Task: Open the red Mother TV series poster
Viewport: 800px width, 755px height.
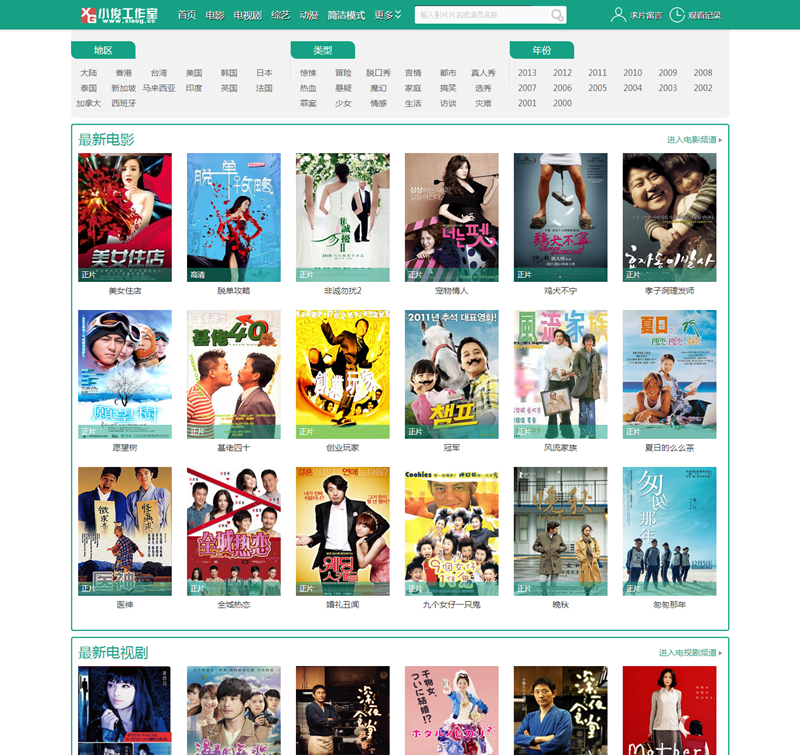Action: [x=669, y=711]
